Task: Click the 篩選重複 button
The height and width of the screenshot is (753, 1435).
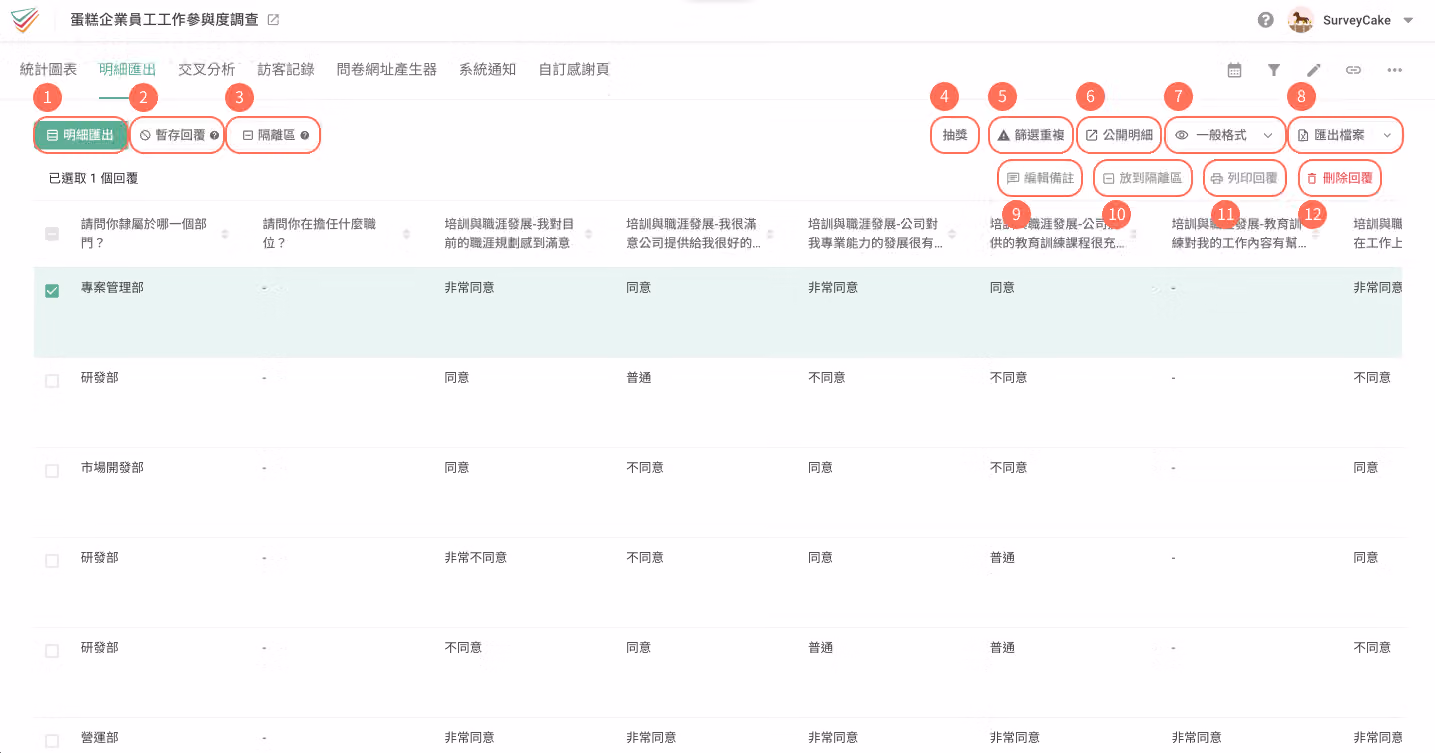Action: [x=1031, y=135]
